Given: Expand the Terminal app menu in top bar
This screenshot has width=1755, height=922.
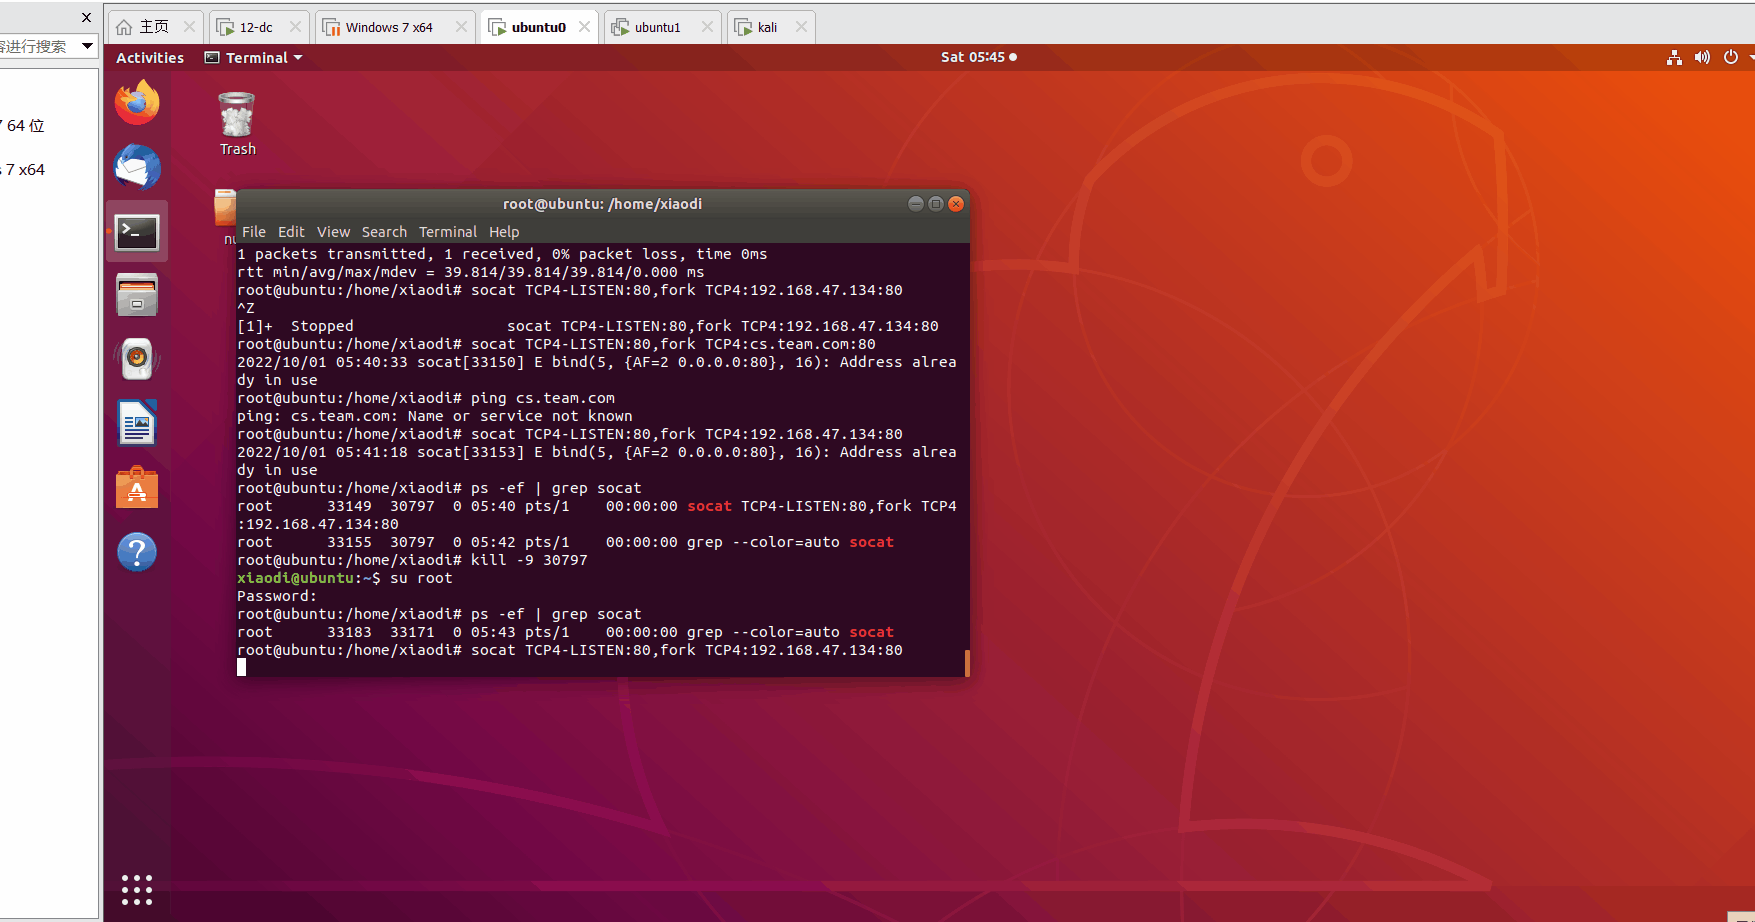Looking at the screenshot, I should [254, 58].
